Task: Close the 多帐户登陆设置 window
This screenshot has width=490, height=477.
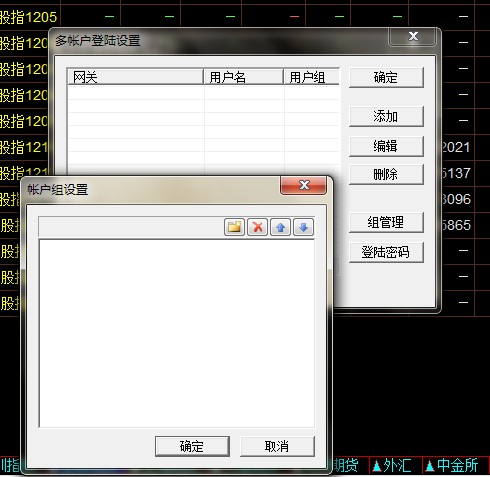Action: 413,36
